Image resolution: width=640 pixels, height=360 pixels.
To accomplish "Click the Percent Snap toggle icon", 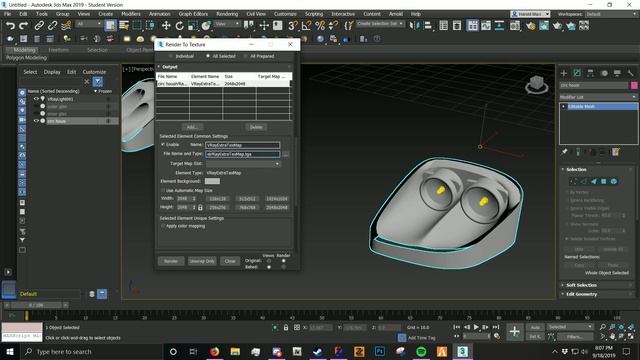I will tap(320, 26).
